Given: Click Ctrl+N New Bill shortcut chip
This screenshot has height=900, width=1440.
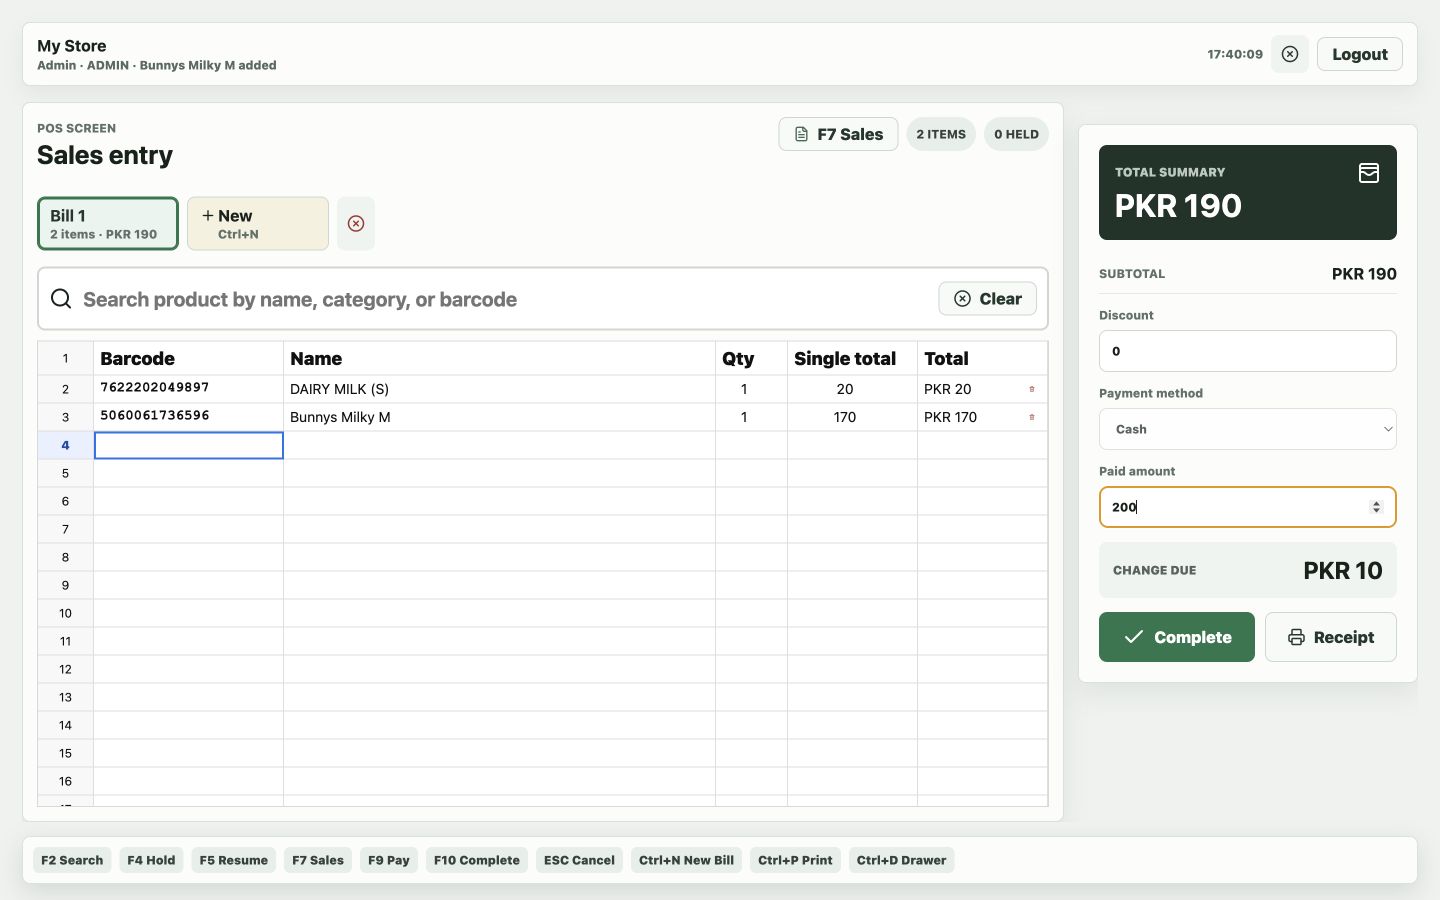Looking at the screenshot, I should (x=686, y=860).
